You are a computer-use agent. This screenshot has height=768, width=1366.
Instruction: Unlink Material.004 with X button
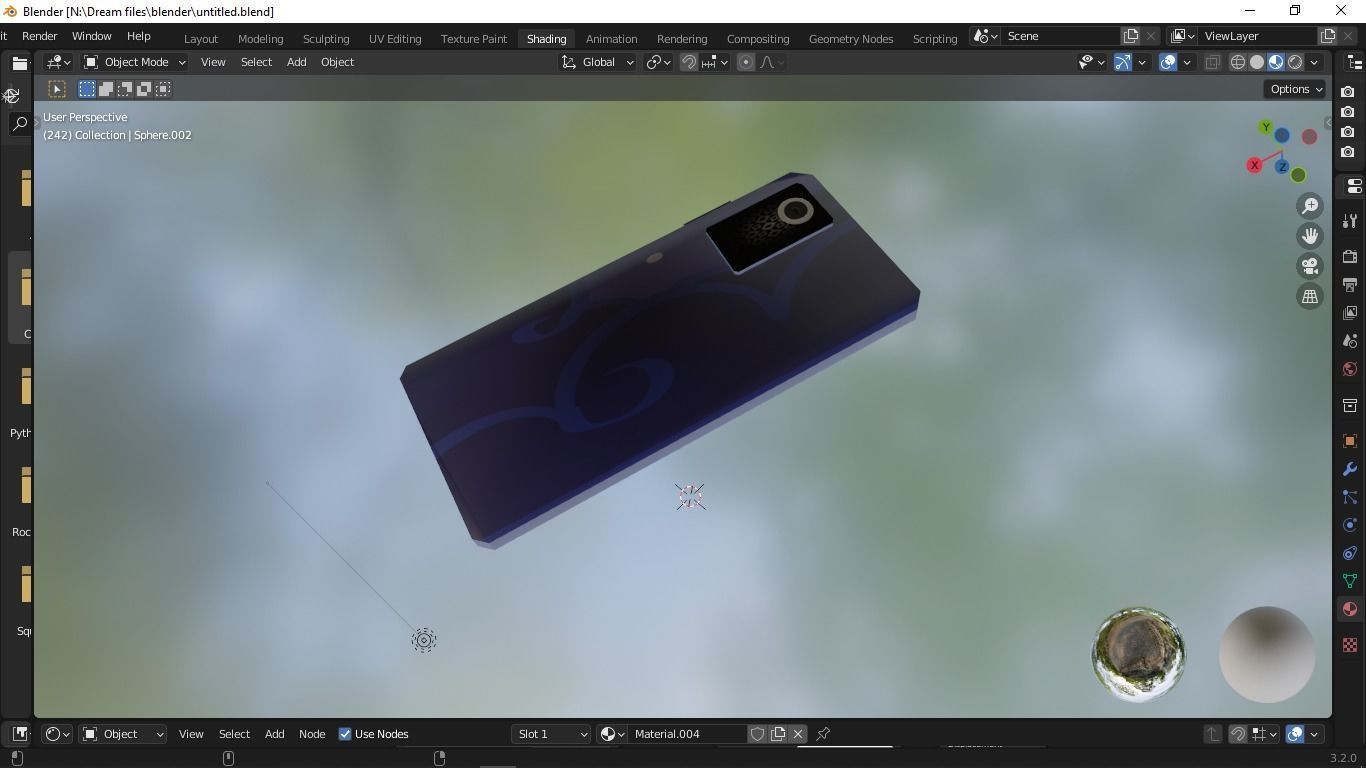(798, 734)
